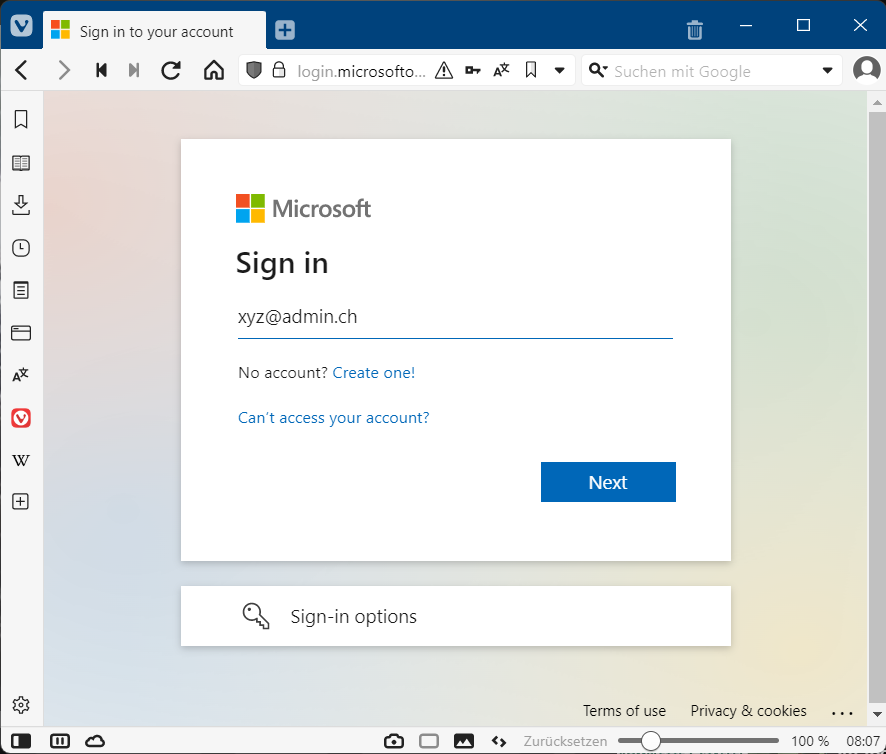
Task: Open the closed tabs trash list
Action: click(x=695, y=30)
